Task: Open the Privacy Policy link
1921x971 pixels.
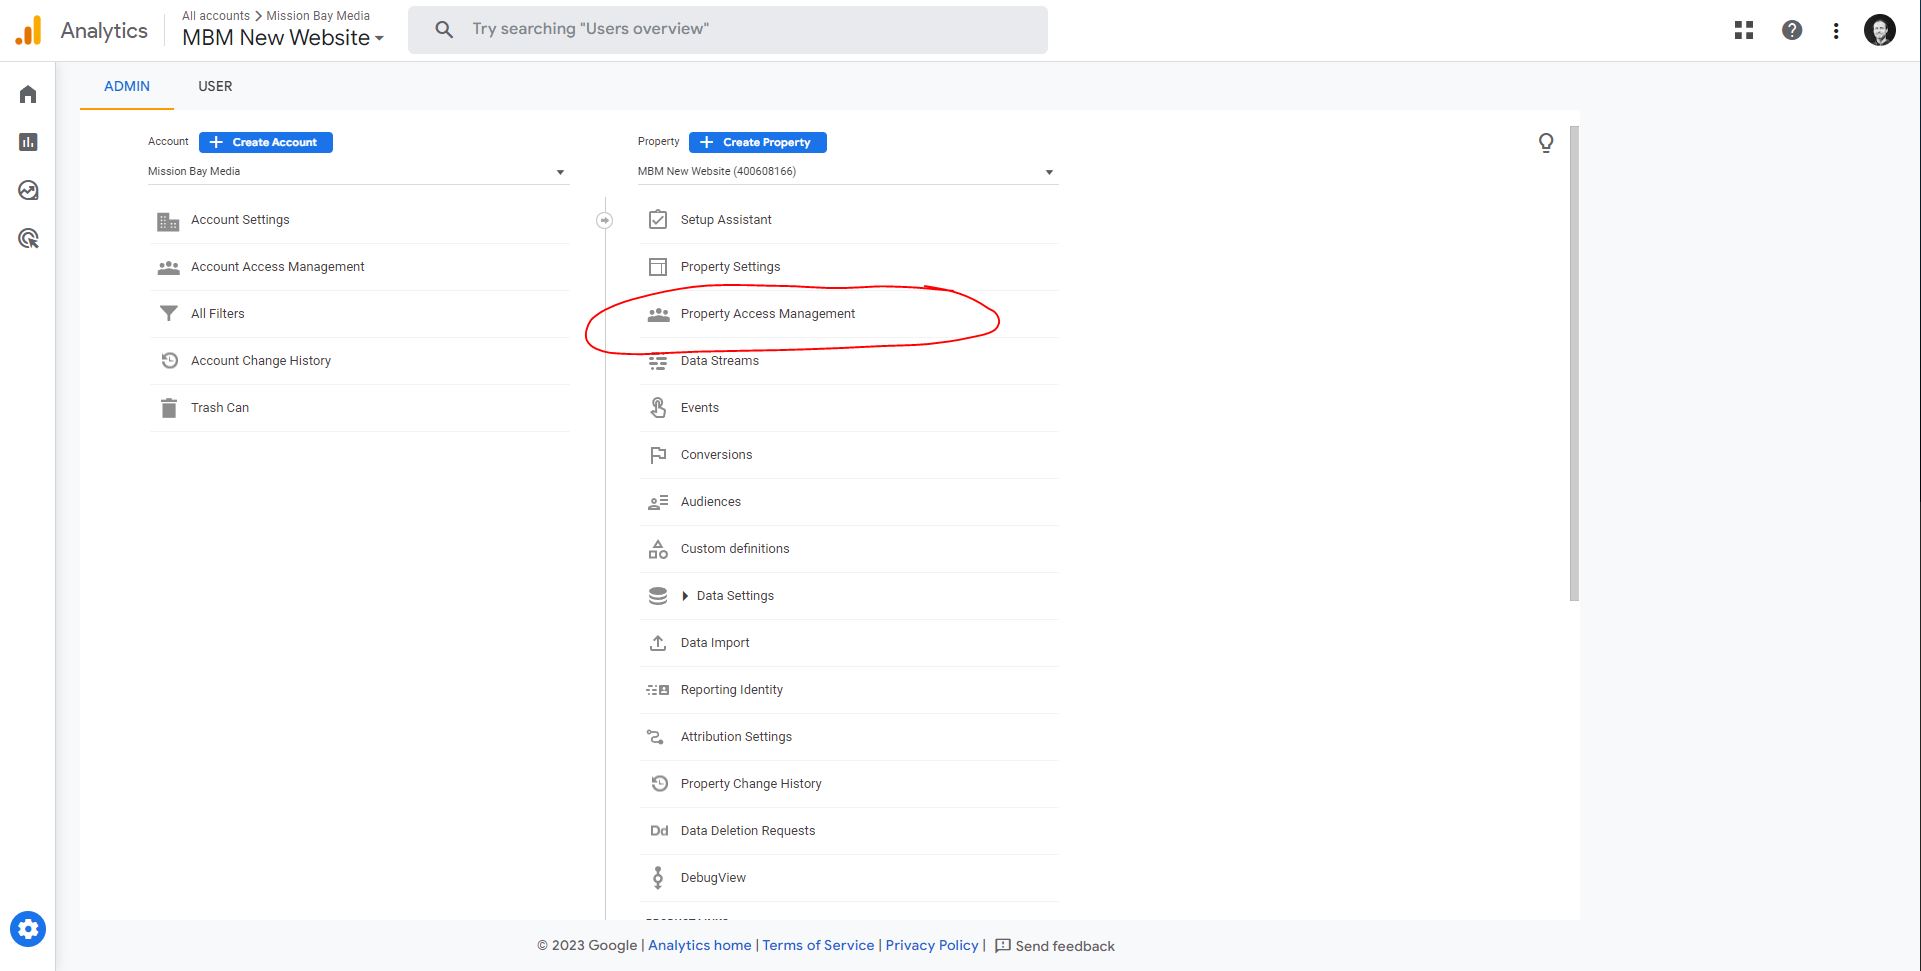Action: 932,945
